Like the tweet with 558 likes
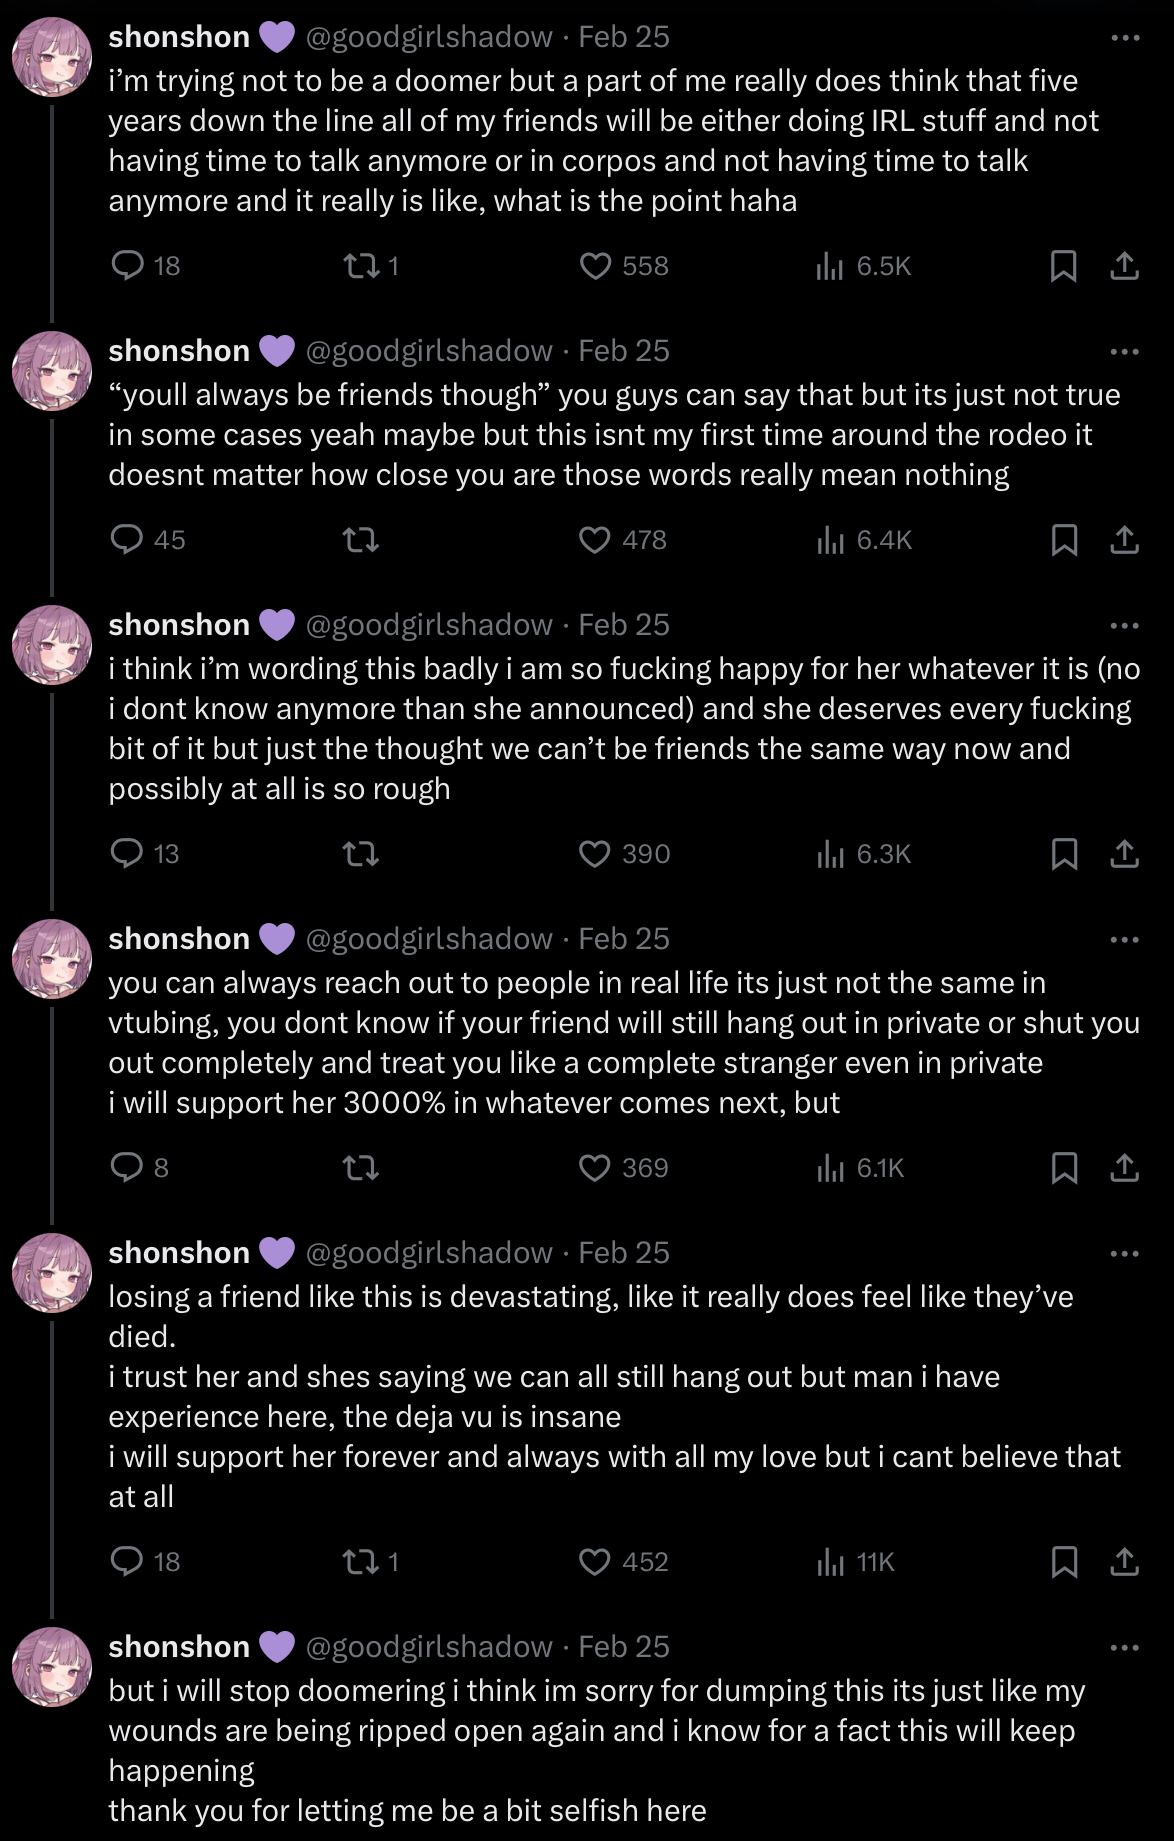Screen dimensions: 1174x1841 [x=595, y=266]
